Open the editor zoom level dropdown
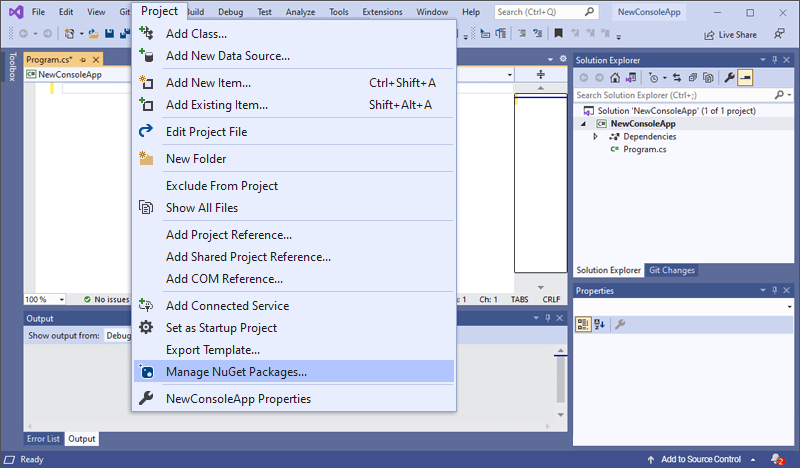Screen dimensions: 800x468 point(62,299)
